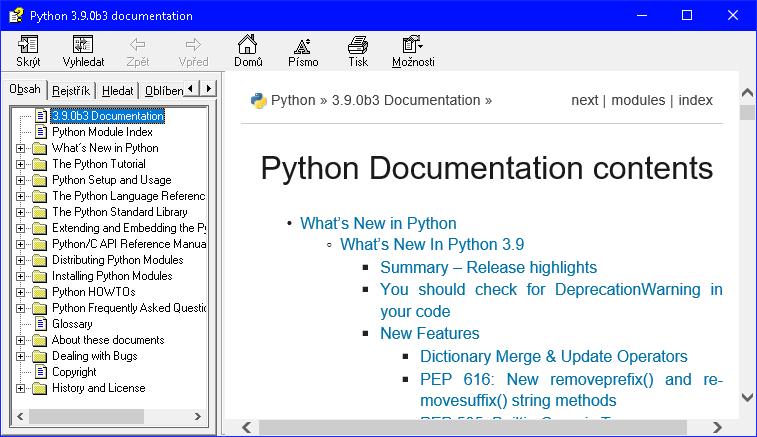Viewport: 757px width, 437px height.
Task: Open the Písmo font toolbar icon
Action: click(303, 46)
